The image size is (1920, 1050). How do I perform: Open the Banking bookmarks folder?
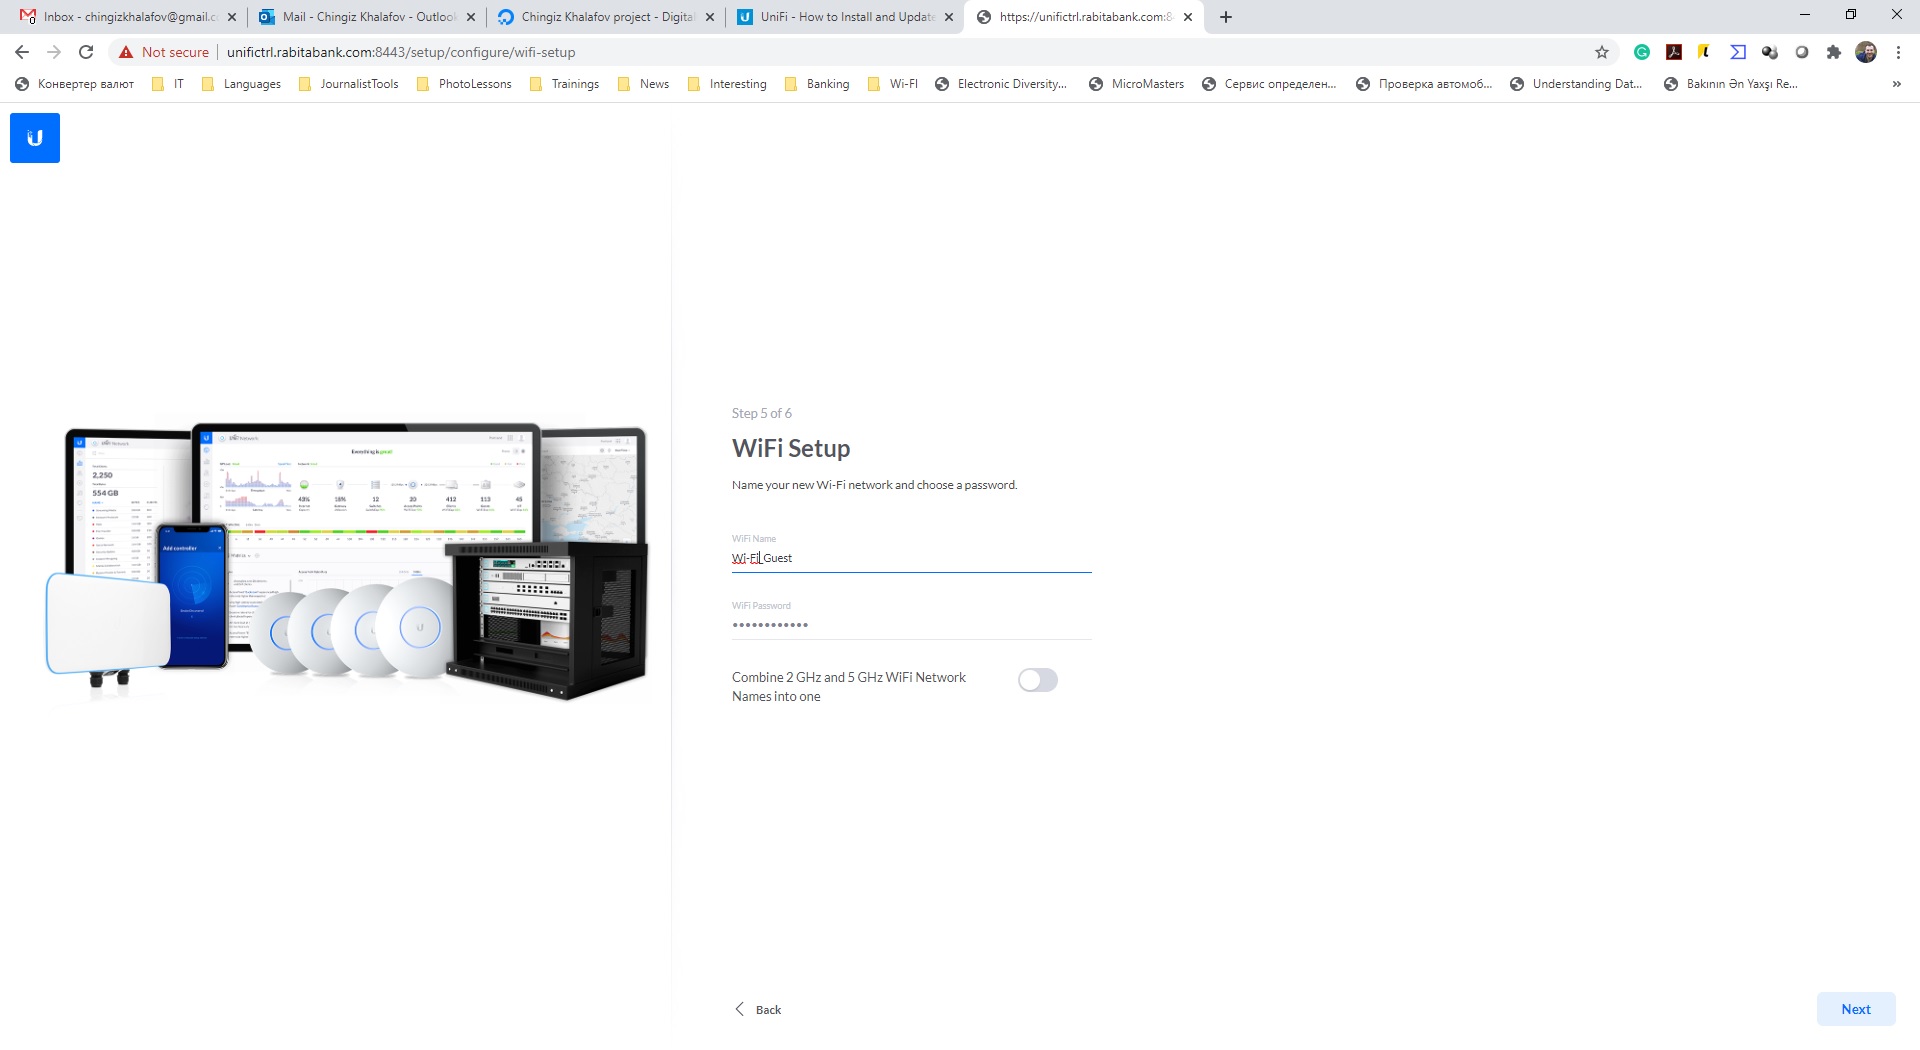click(x=817, y=84)
